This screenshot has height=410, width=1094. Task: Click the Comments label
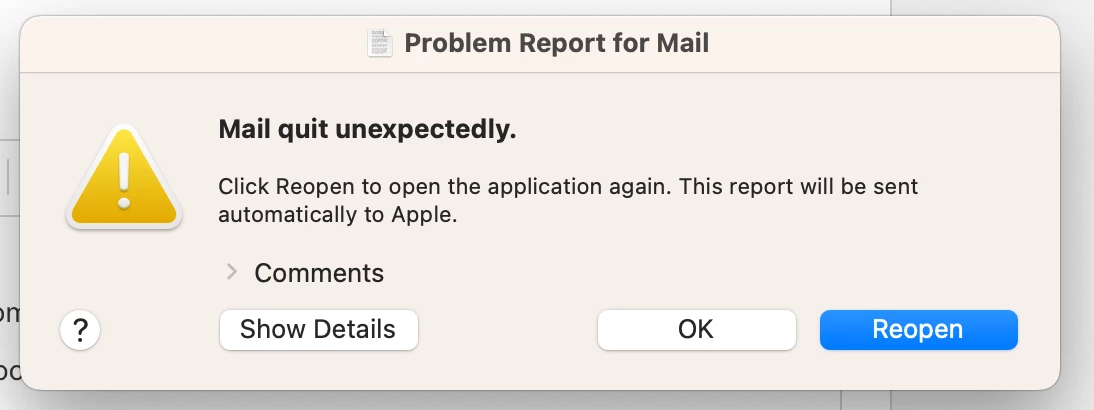pyautogui.click(x=319, y=273)
